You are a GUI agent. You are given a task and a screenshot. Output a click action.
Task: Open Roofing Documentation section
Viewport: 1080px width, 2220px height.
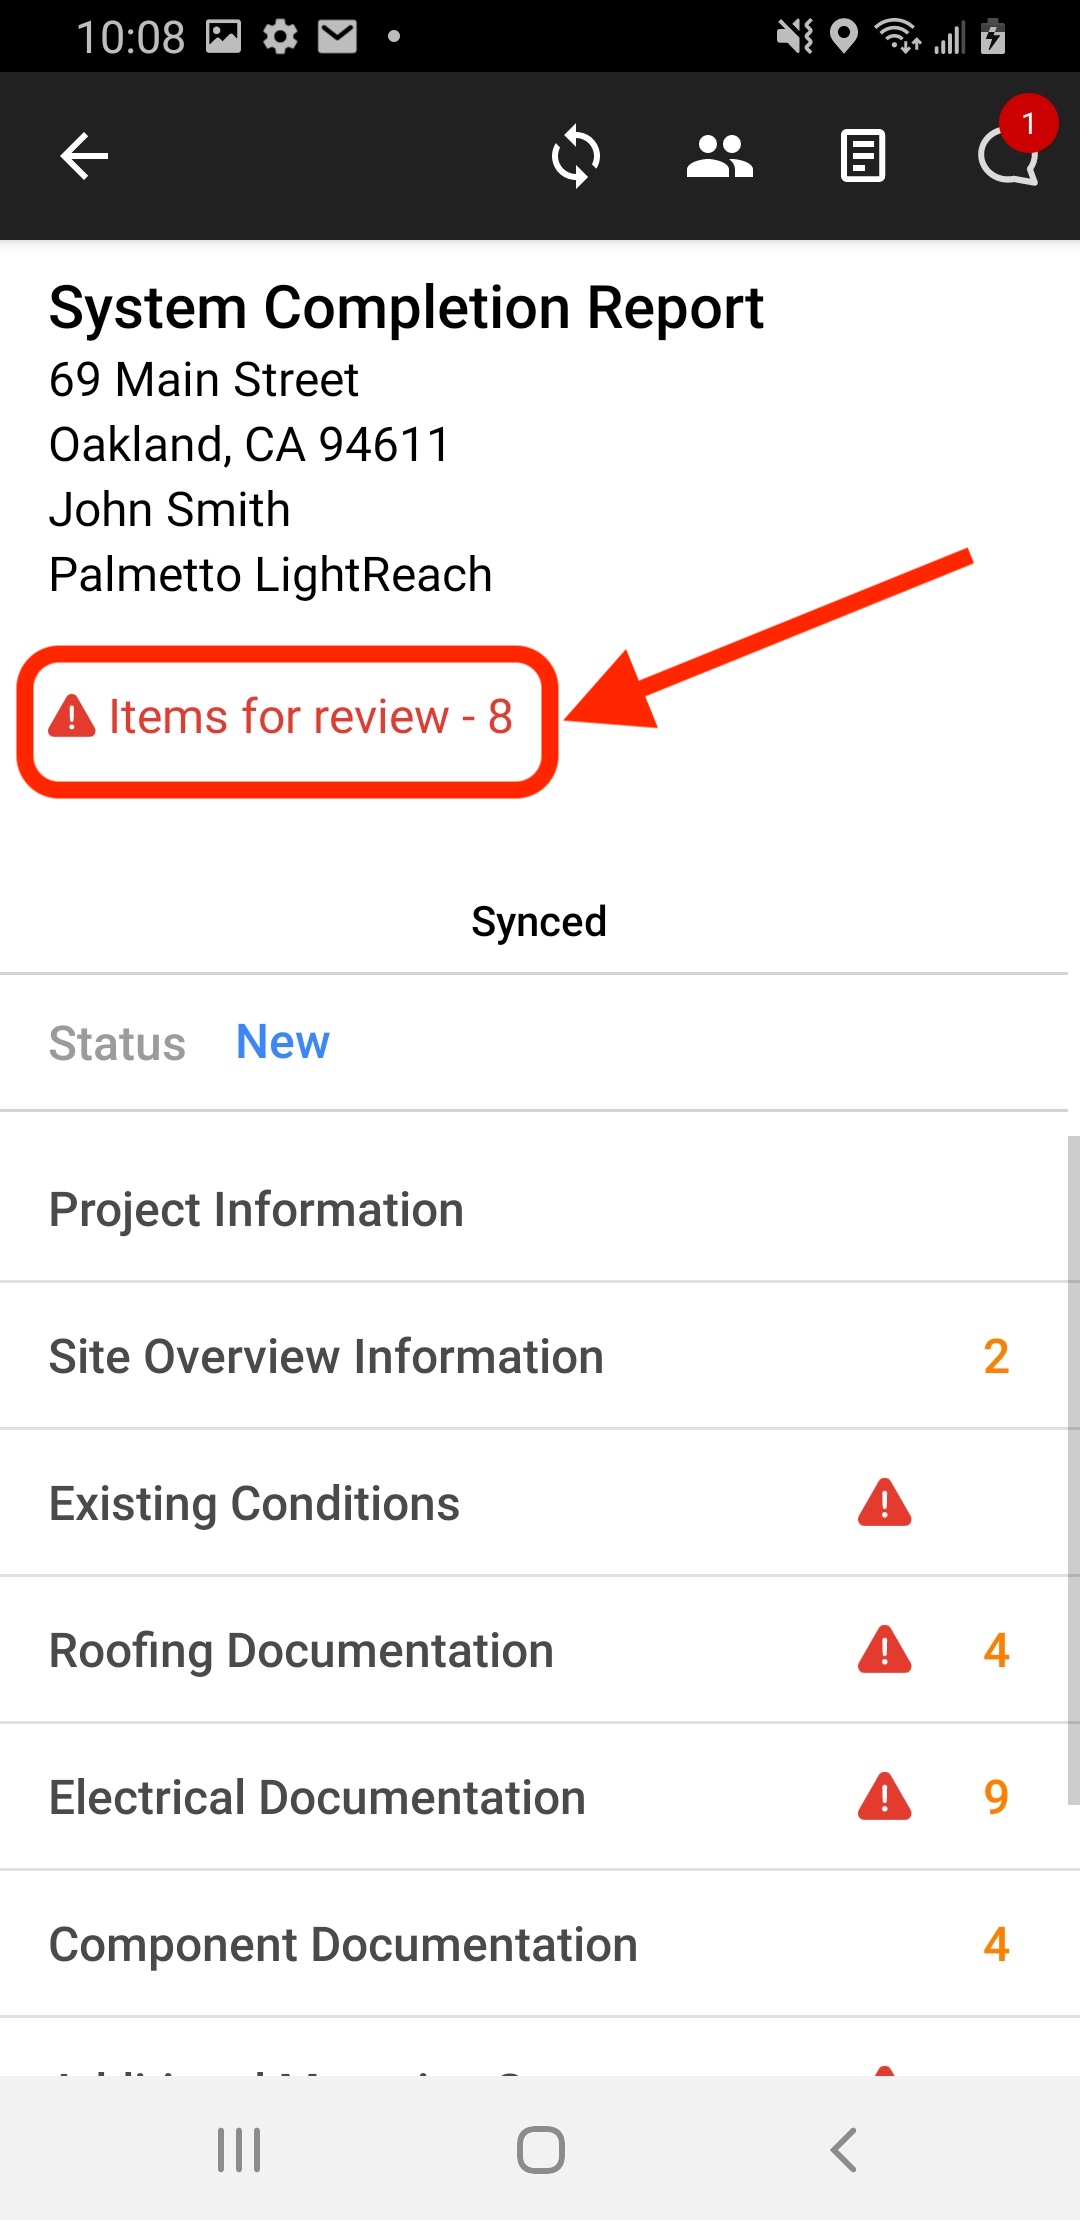[x=301, y=1651]
